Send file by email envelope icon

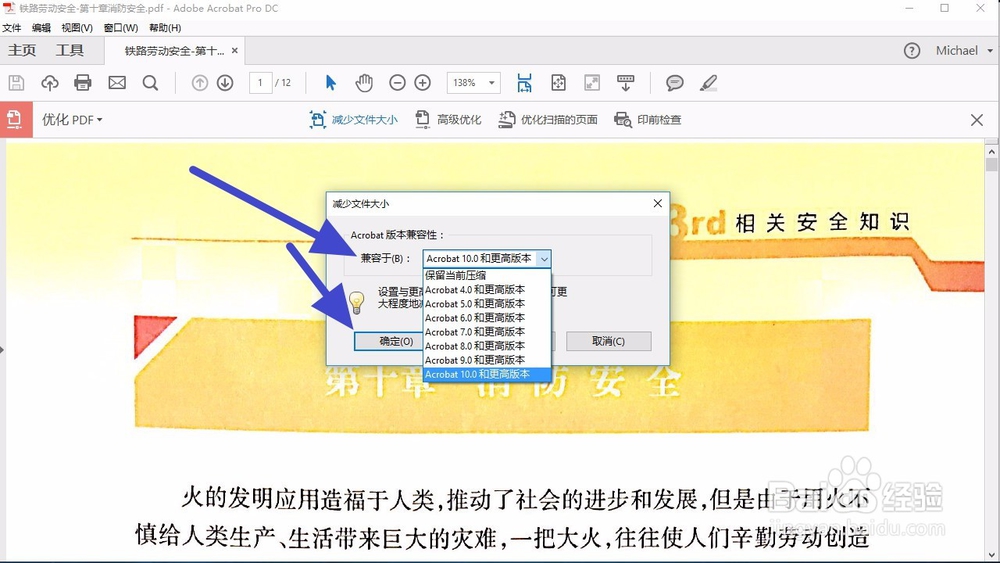click(x=117, y=83)
